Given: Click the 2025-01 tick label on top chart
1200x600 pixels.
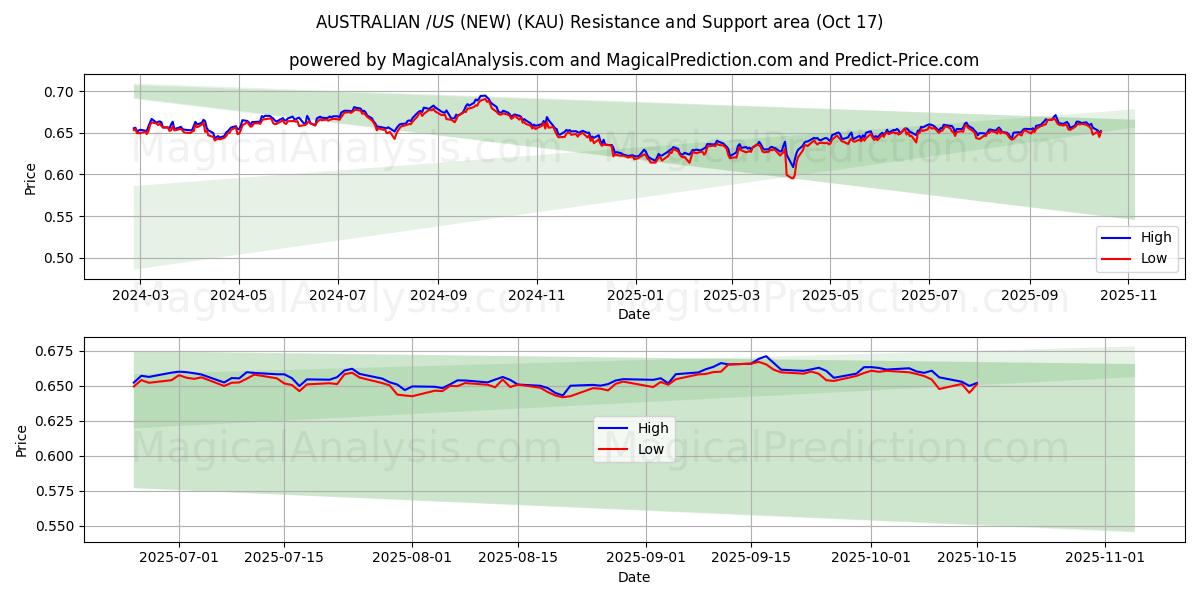Looking at the screenshot, I should point(636,296).
